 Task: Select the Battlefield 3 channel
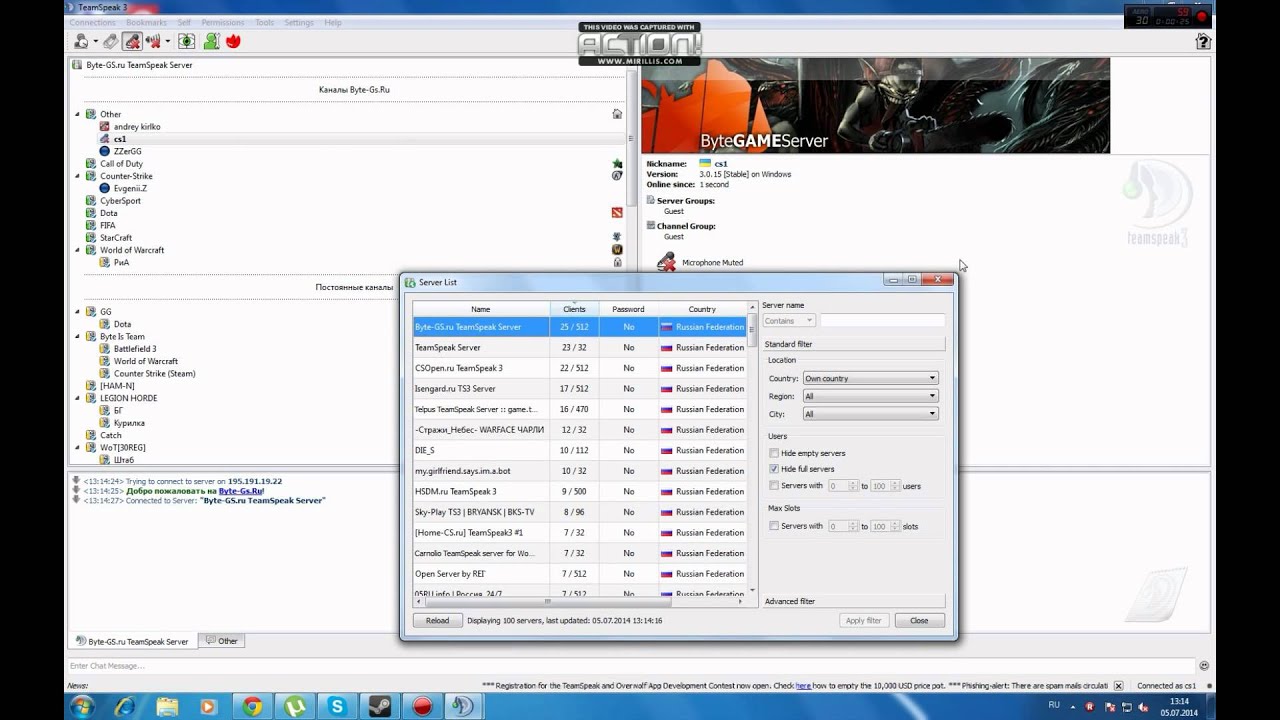click(x=135, y=349)
